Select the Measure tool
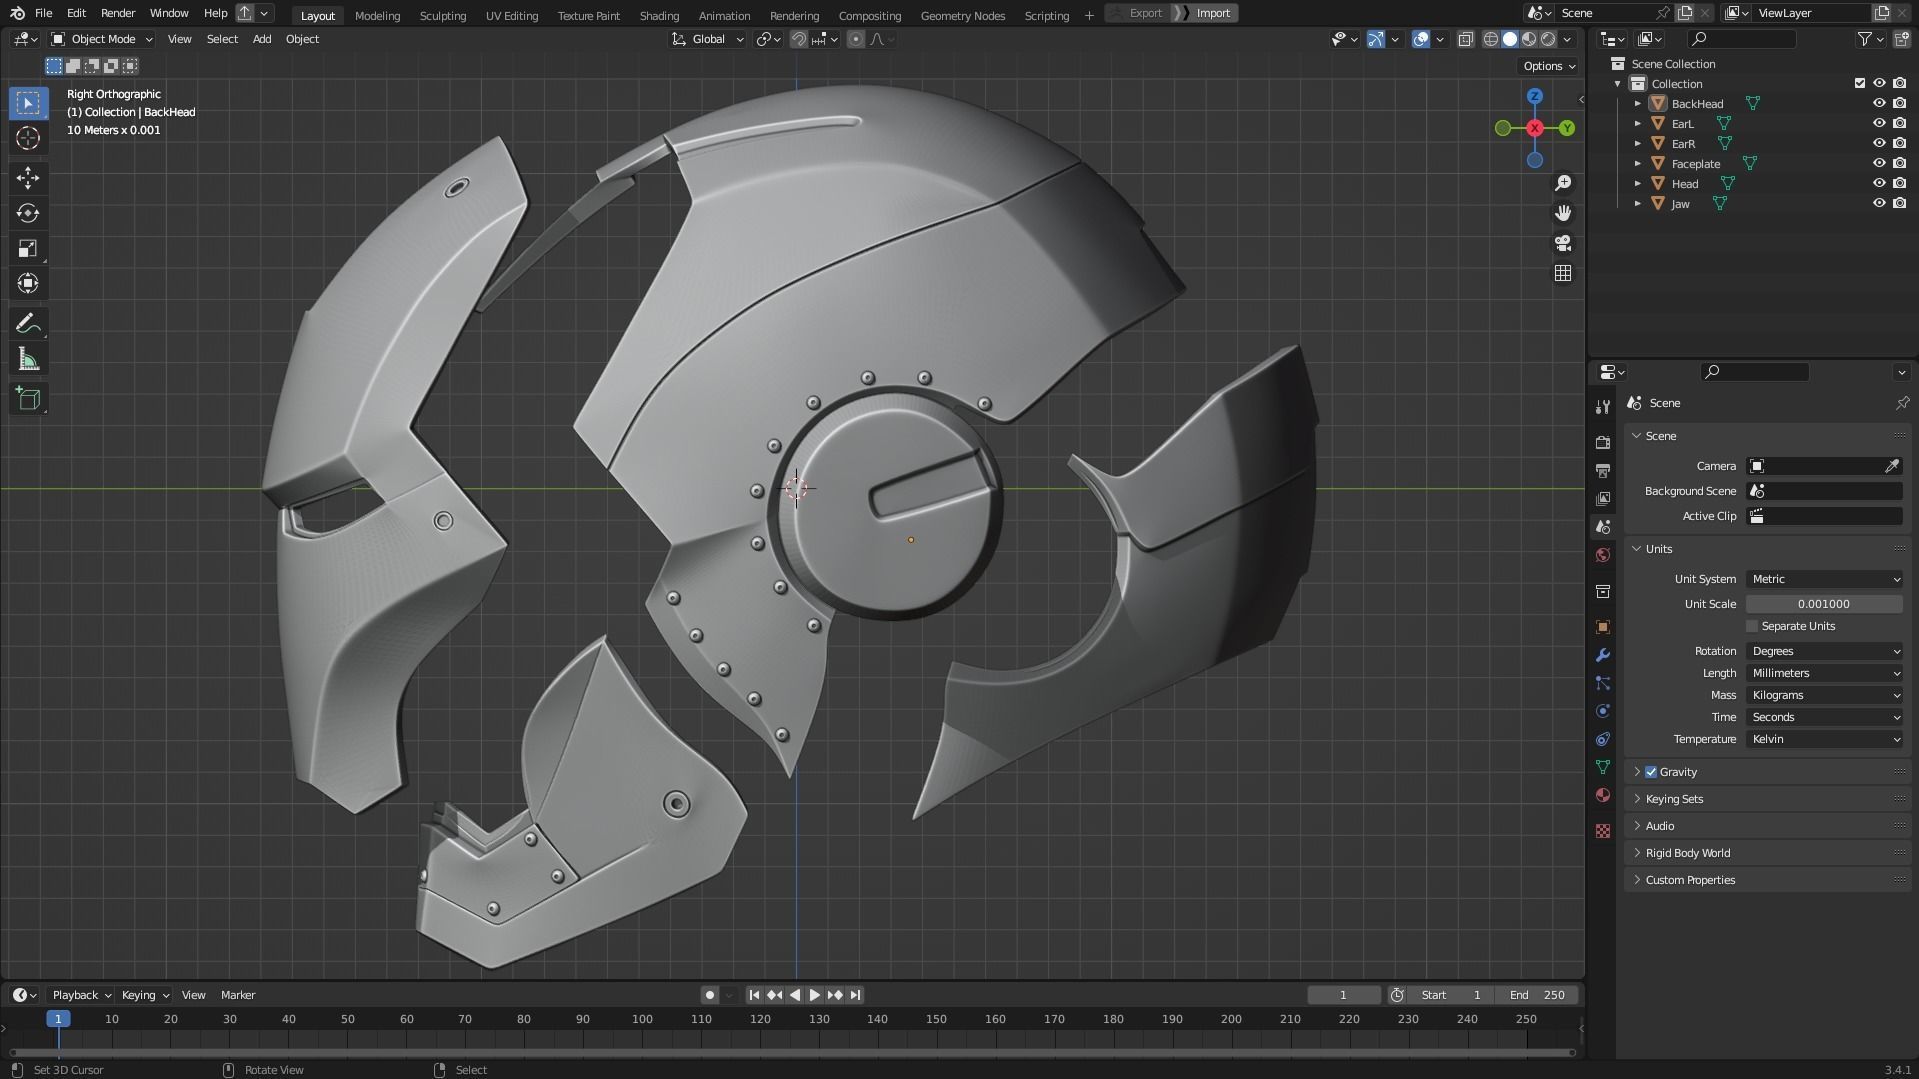The height and width of the screenshot is (1079, 1919). (x=28, y=359)
